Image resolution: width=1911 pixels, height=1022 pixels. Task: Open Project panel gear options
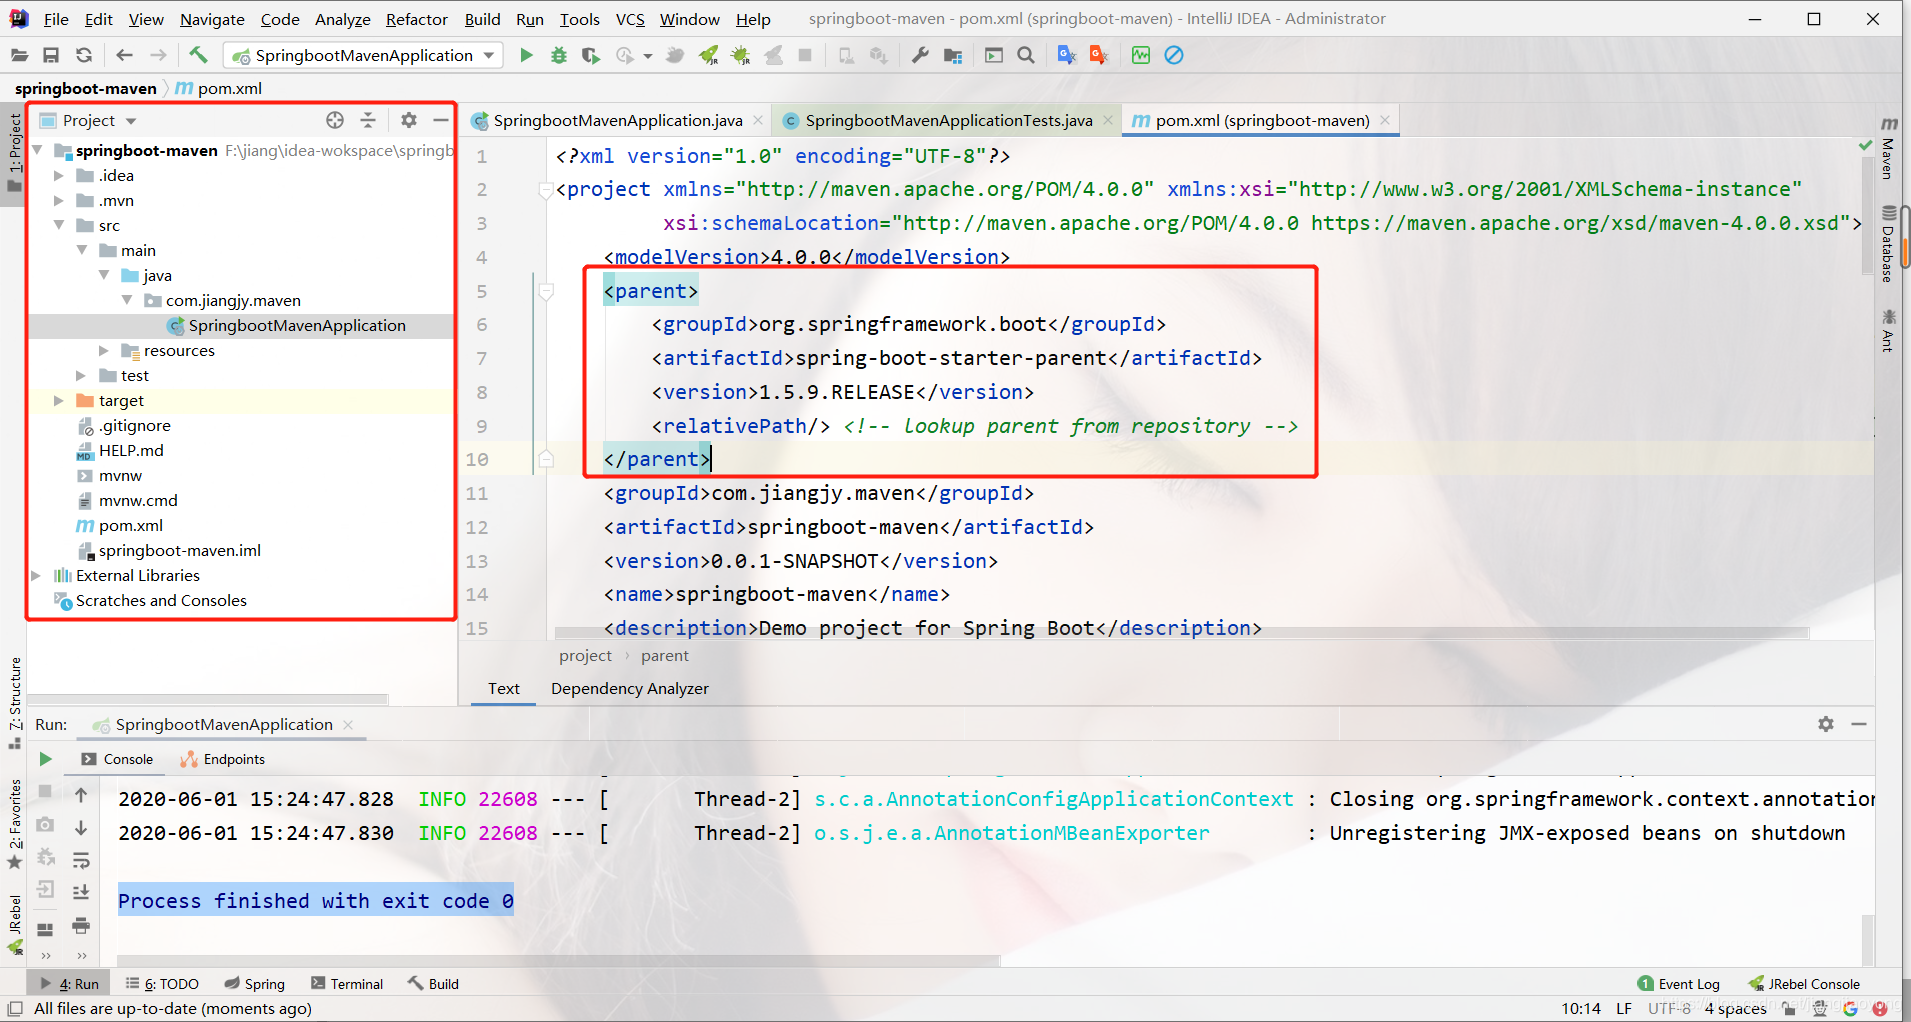[x=408, y=120]
